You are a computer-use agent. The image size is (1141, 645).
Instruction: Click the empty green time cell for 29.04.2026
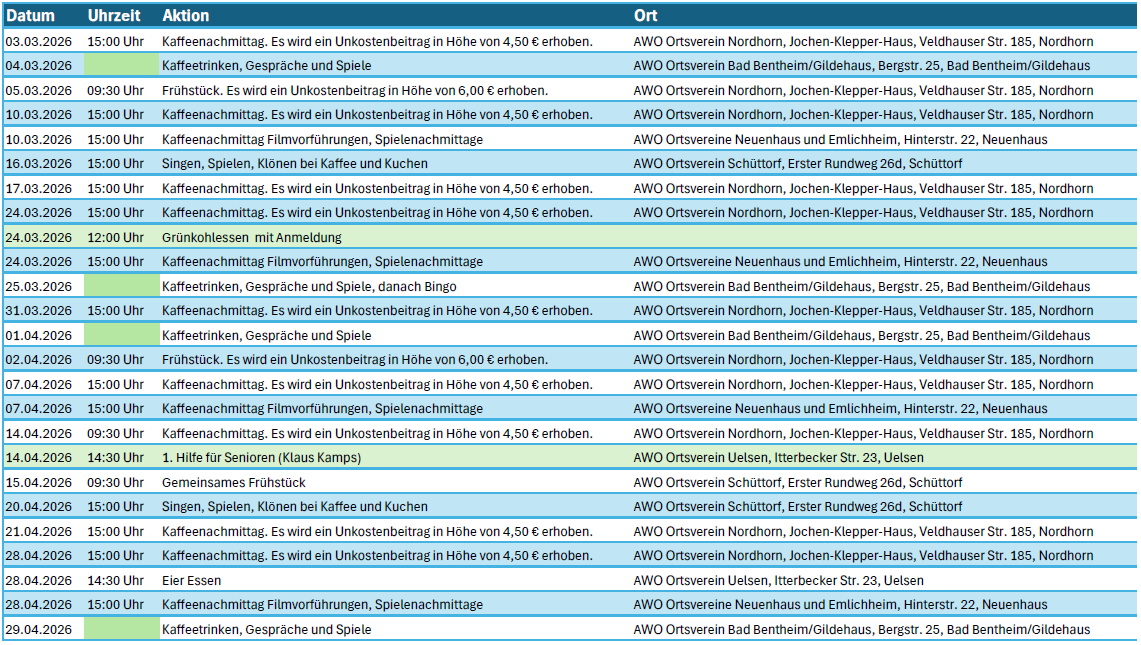(121, 629)
